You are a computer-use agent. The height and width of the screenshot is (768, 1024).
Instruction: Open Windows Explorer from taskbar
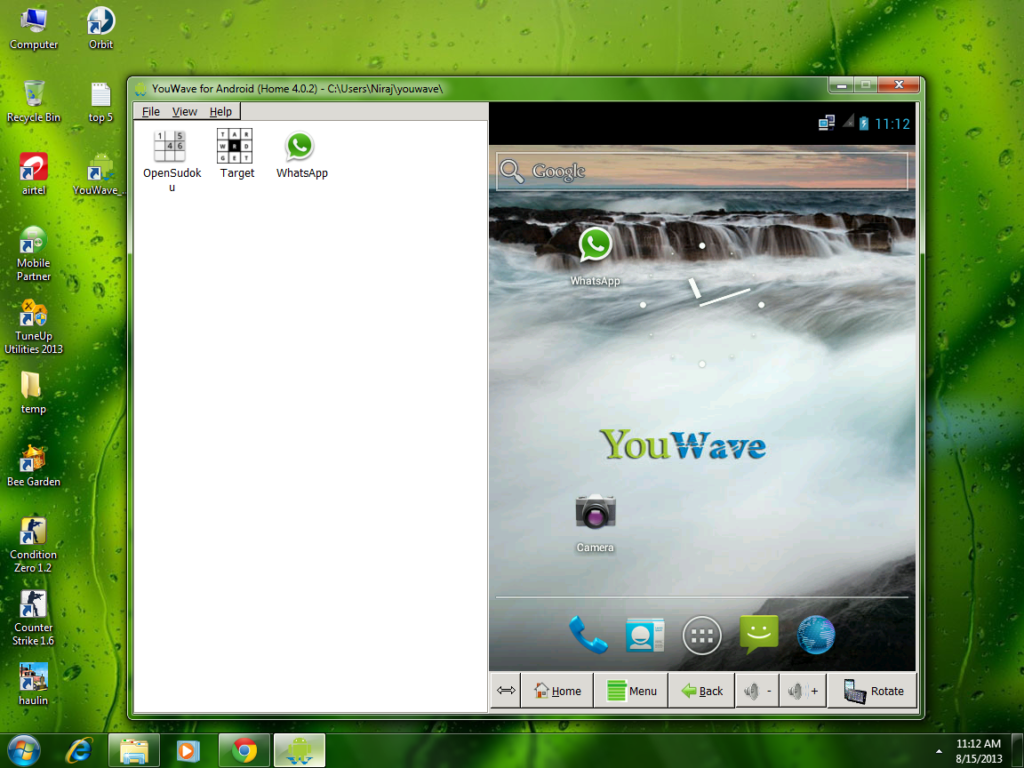(x=133, y=751)
